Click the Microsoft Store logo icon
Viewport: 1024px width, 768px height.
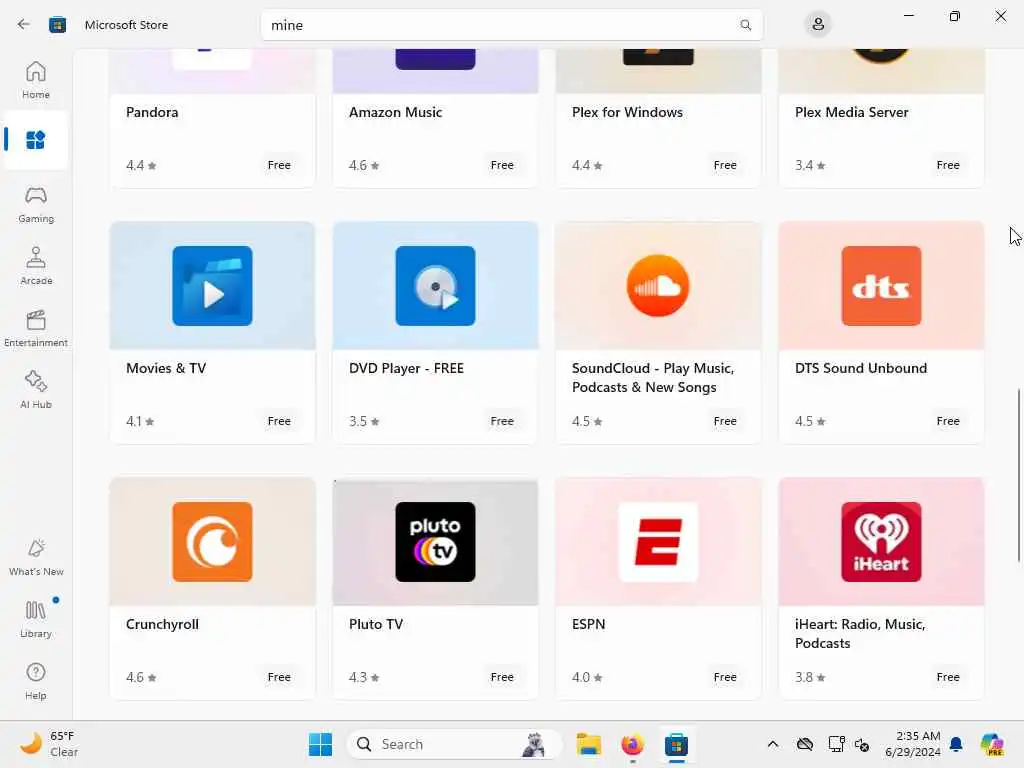pyautogui.click(x=57, y=25)
